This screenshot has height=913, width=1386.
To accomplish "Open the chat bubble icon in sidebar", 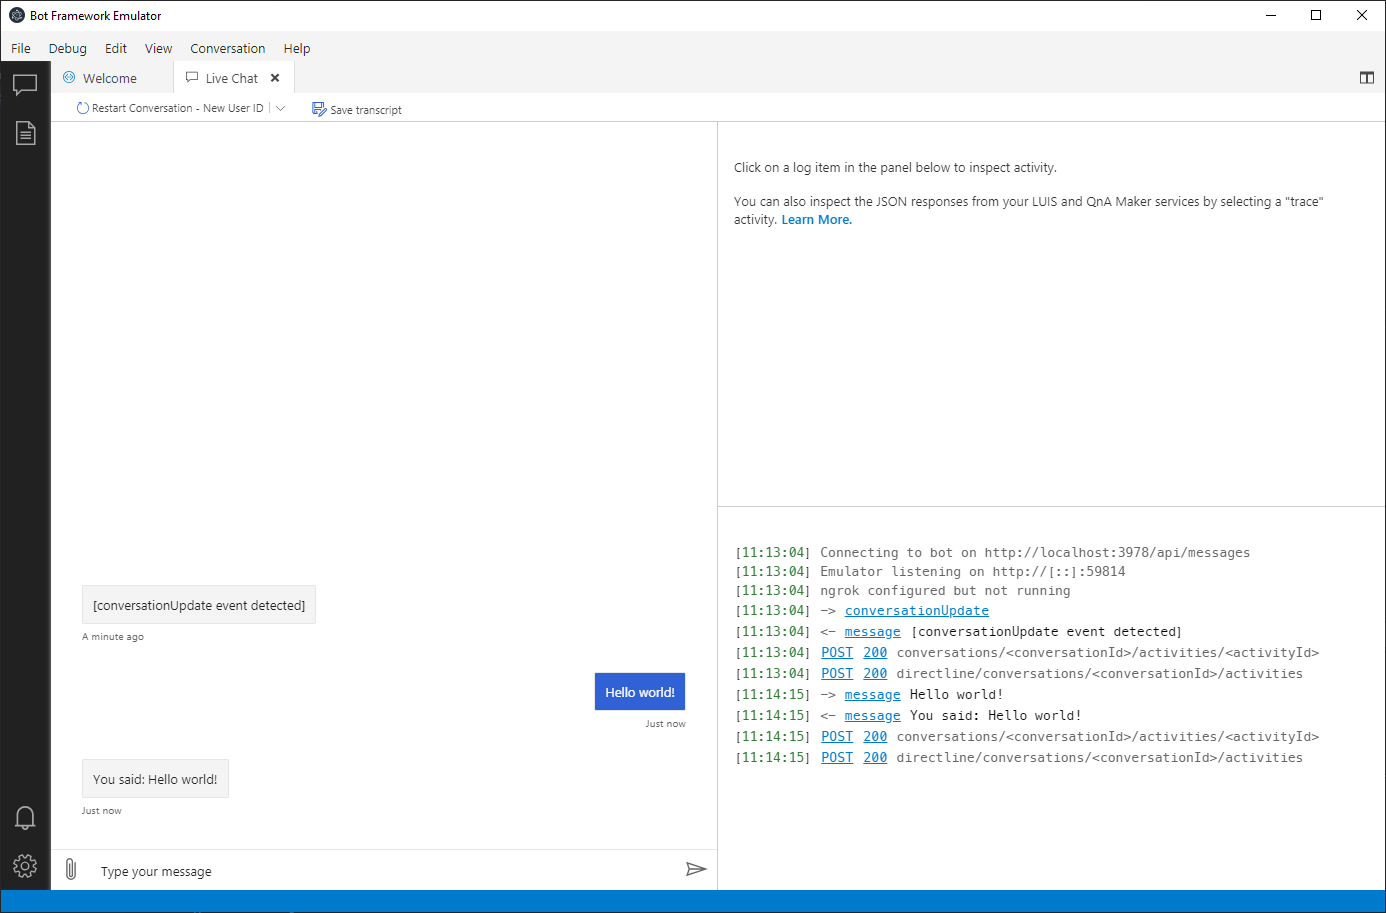I will pos(25,85).
